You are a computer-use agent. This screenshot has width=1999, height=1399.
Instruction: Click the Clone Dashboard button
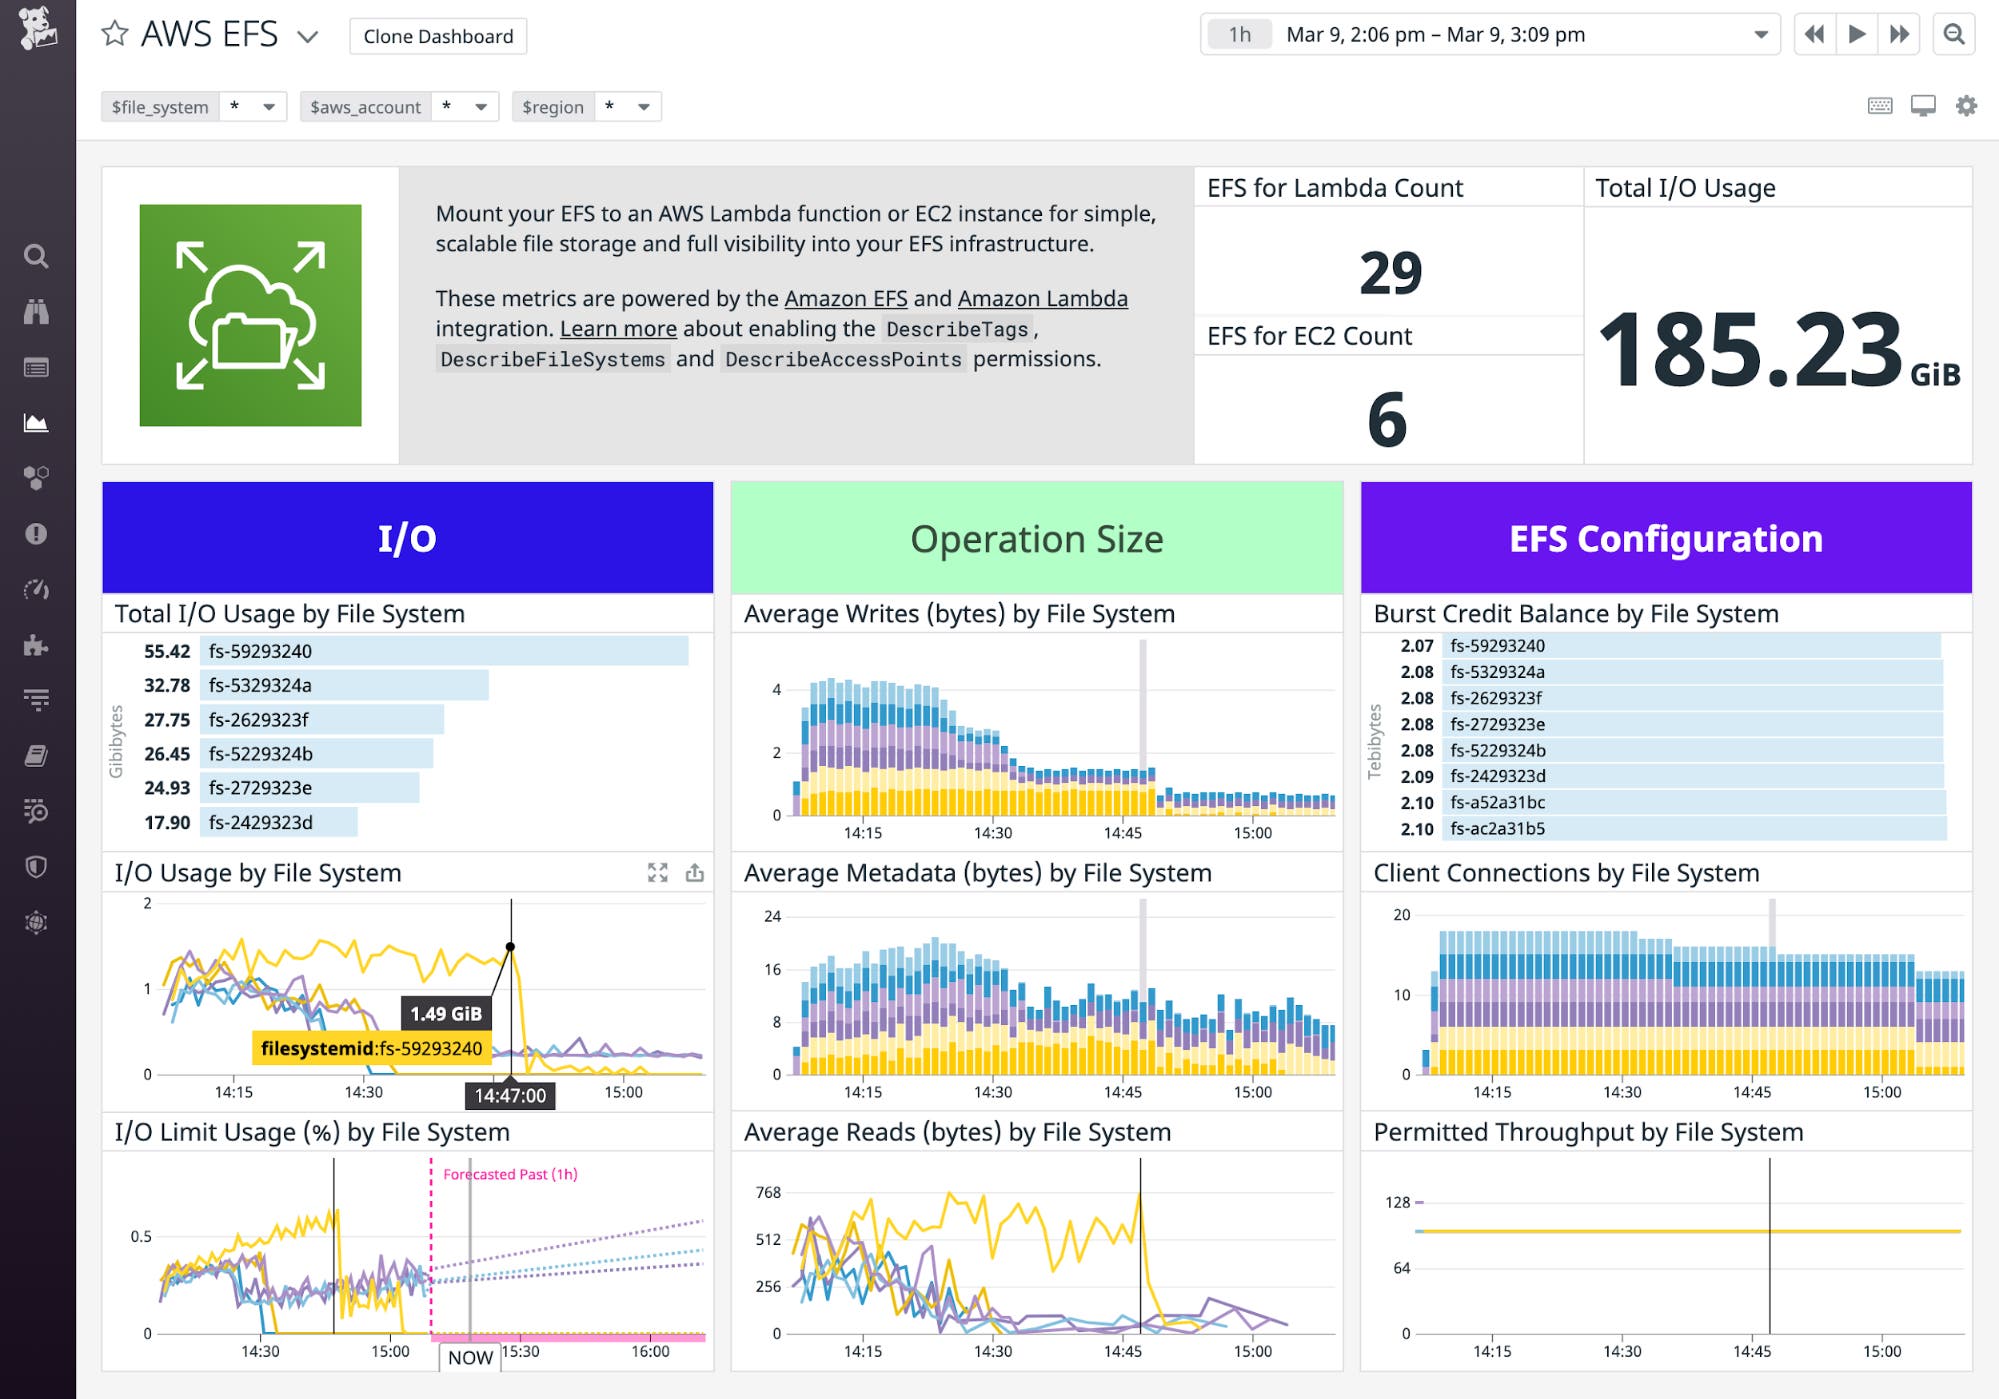tap(437, 36)
